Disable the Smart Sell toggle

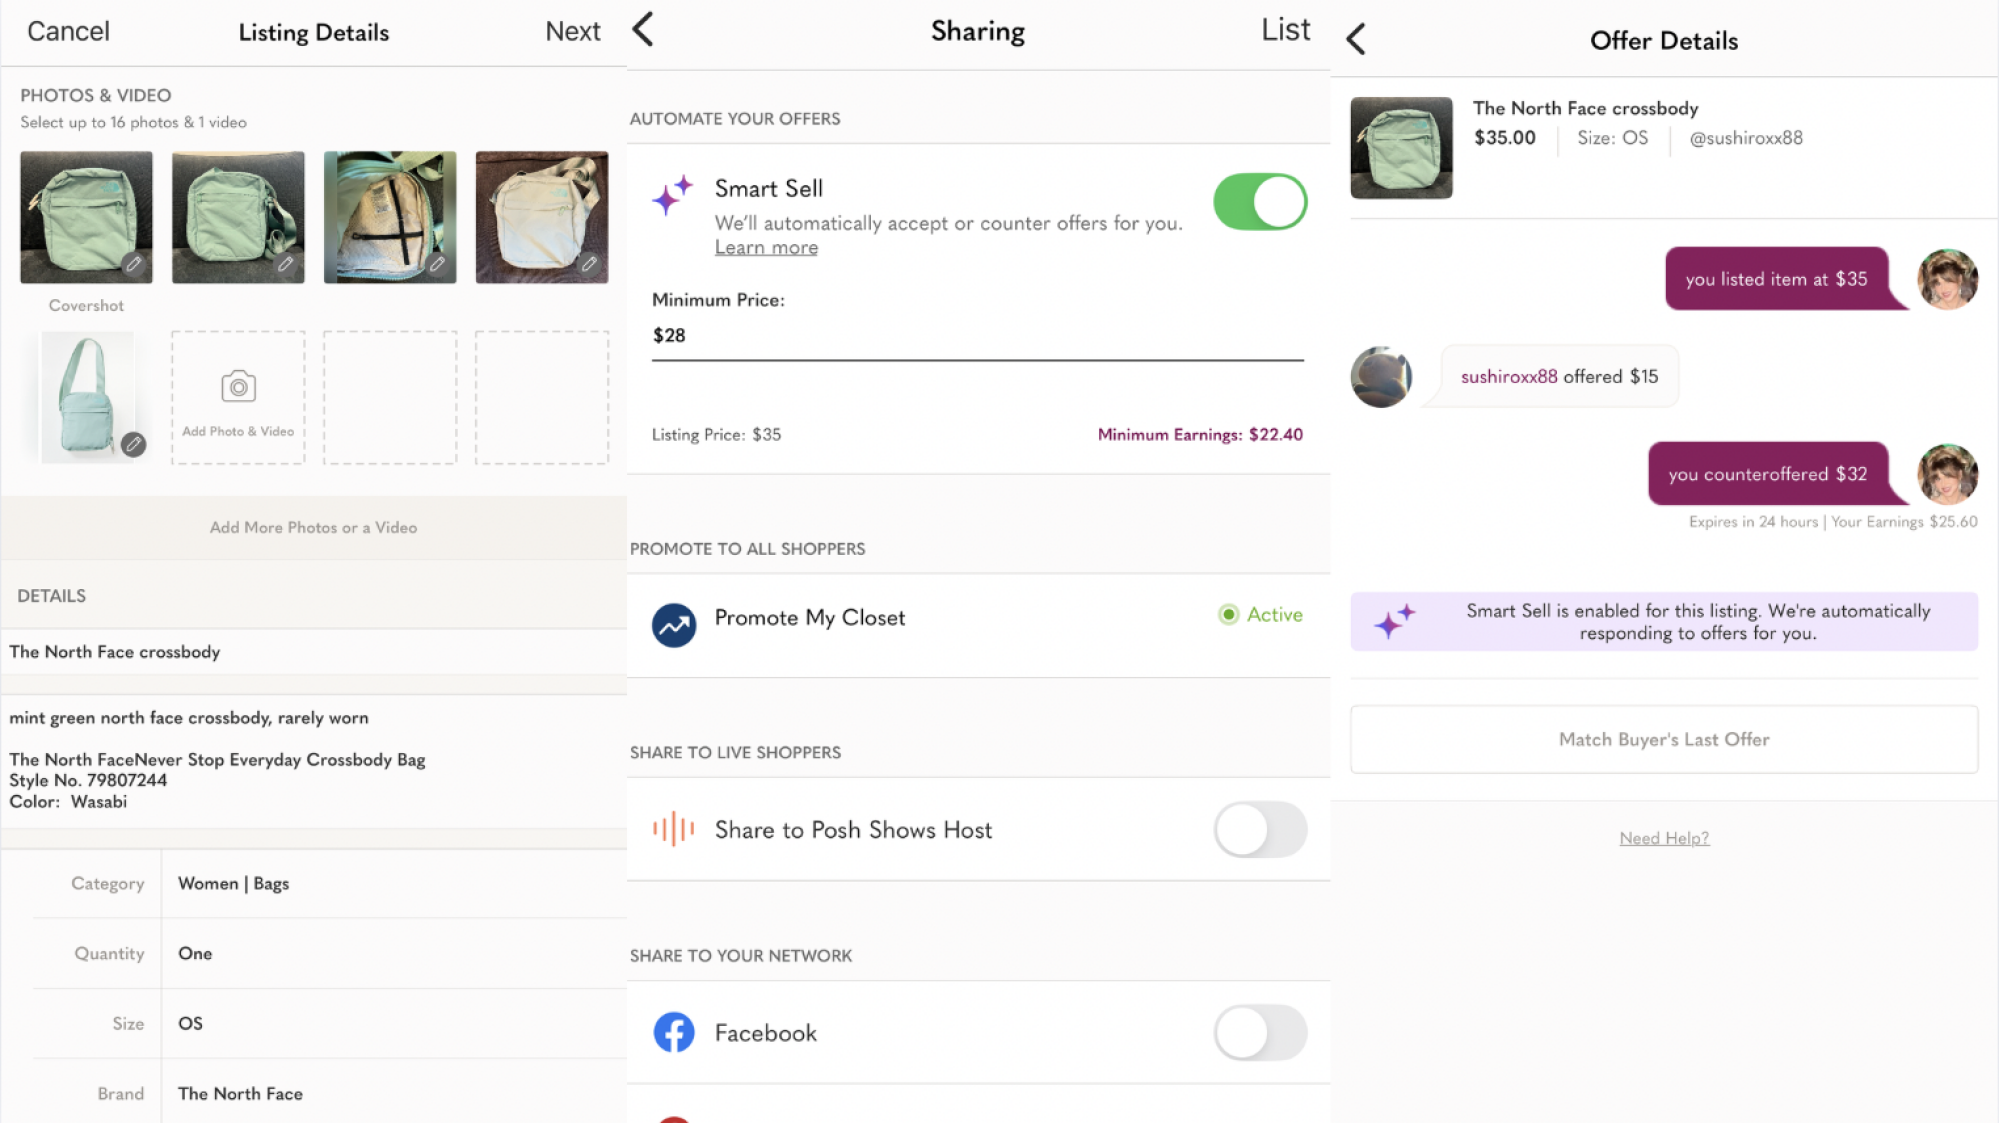coord(1259,202)
